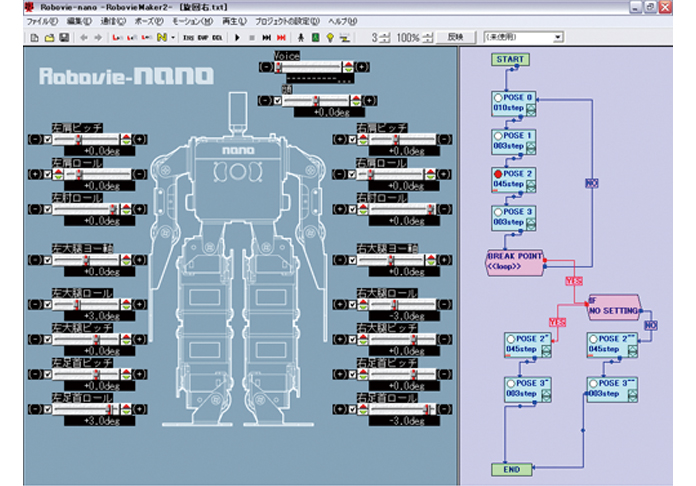Select the BREAK POINT loop block

(x=515, y=262)
